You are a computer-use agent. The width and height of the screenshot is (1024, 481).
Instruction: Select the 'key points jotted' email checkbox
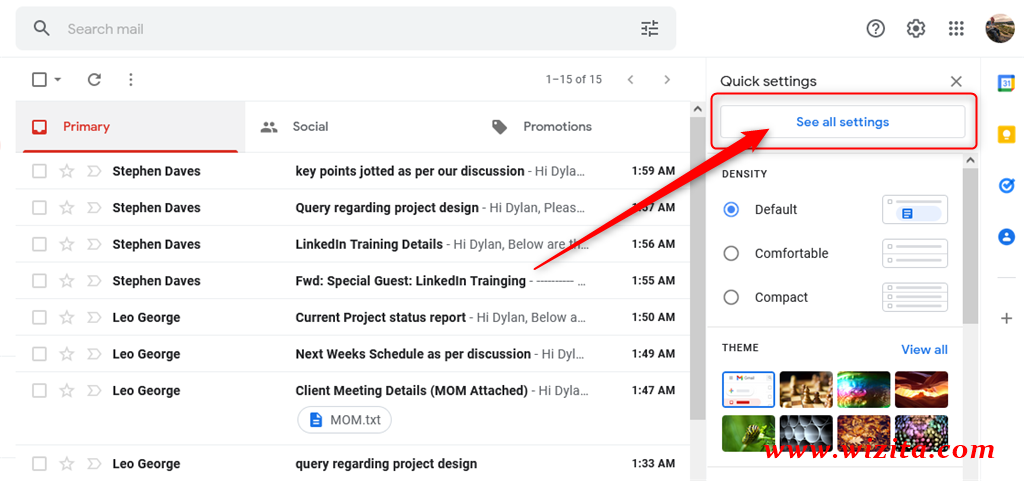point(39,171)
